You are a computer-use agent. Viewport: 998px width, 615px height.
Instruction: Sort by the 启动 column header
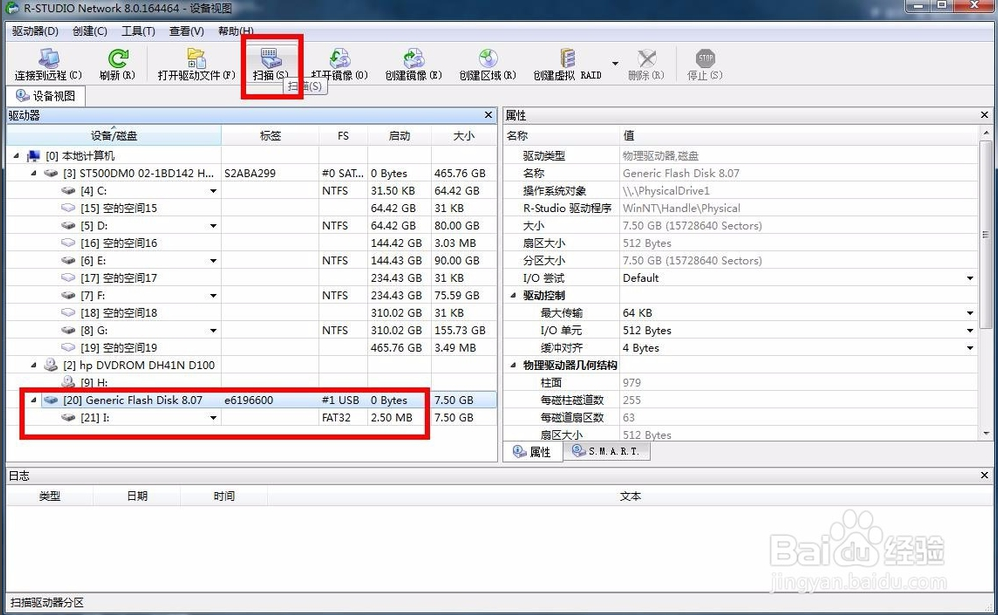399,136
